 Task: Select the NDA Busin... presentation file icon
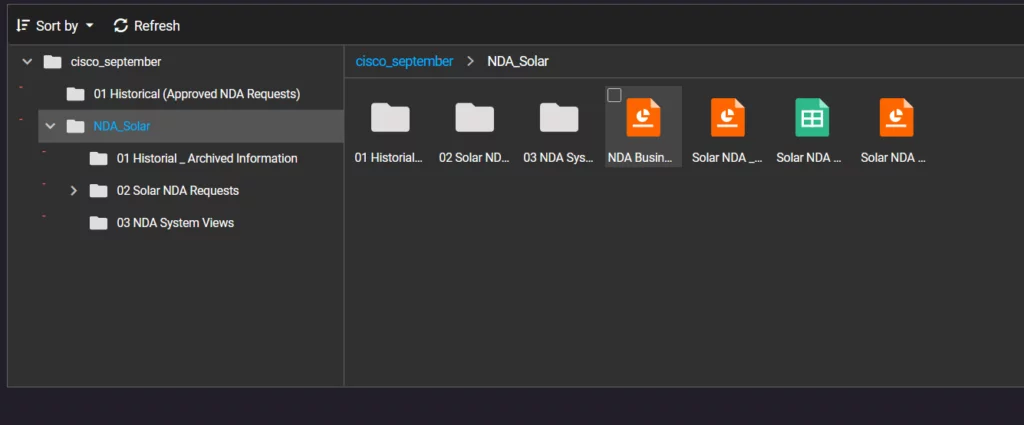point(643,118)
